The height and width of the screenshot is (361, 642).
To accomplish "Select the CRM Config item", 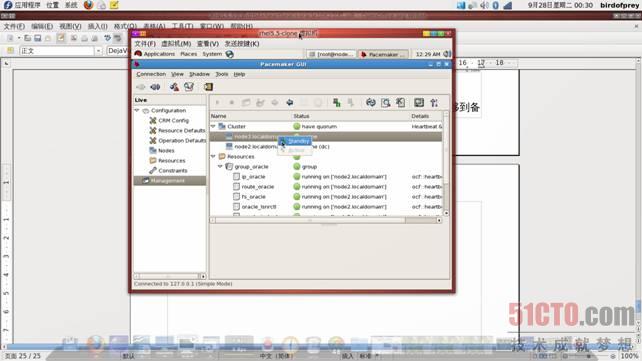I will click(173, 120).
